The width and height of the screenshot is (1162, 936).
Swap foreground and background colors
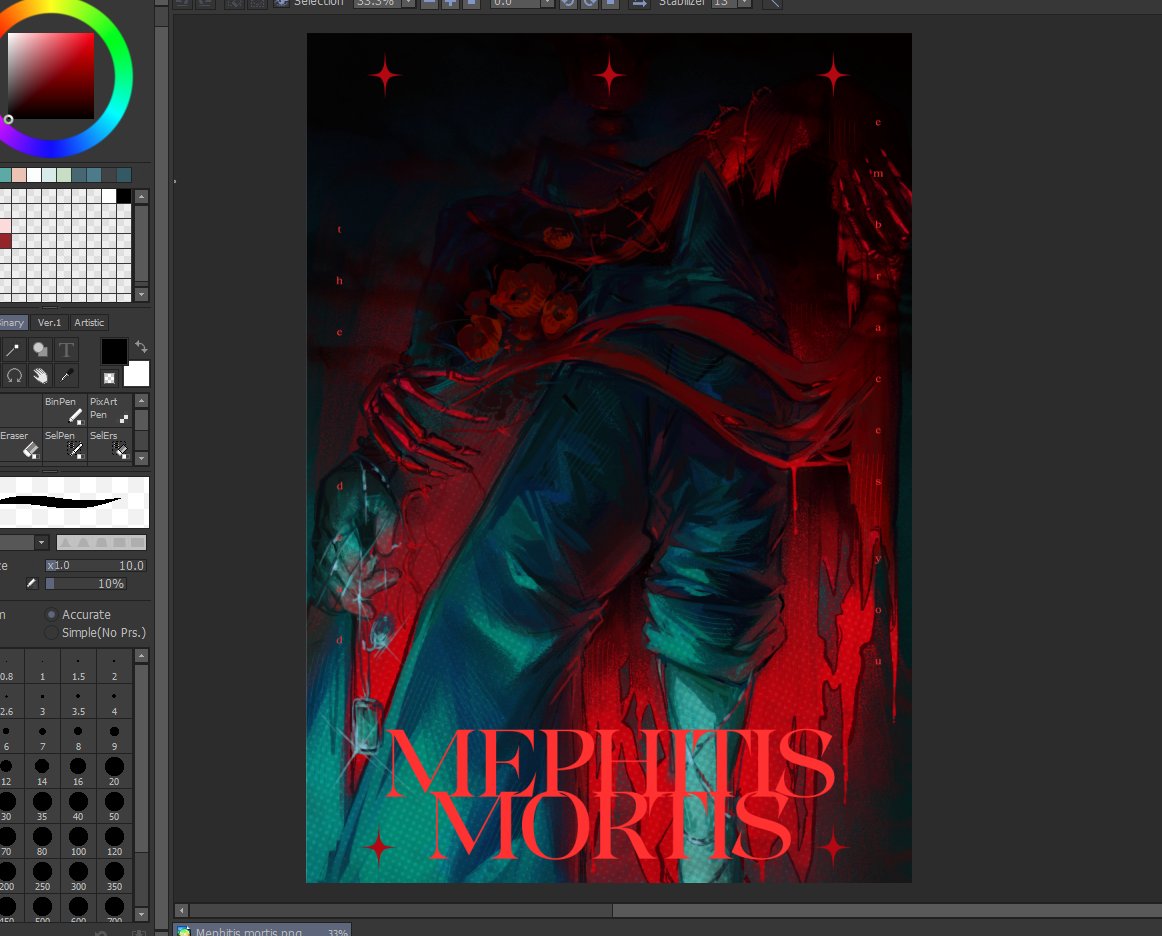(141, 347)
